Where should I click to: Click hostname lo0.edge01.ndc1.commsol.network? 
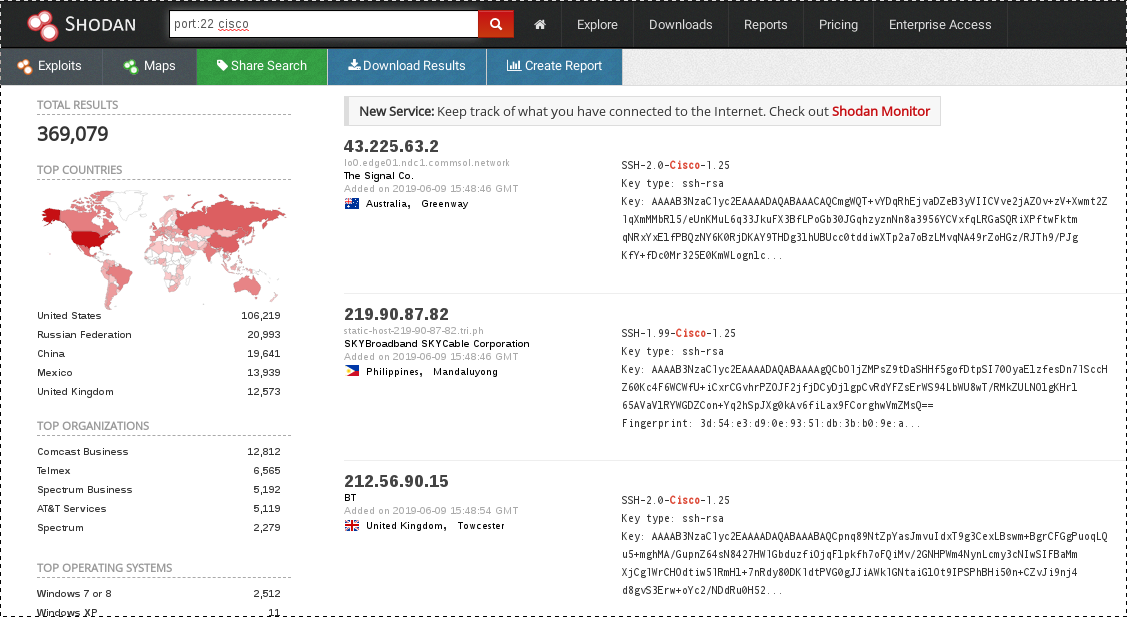427,163
